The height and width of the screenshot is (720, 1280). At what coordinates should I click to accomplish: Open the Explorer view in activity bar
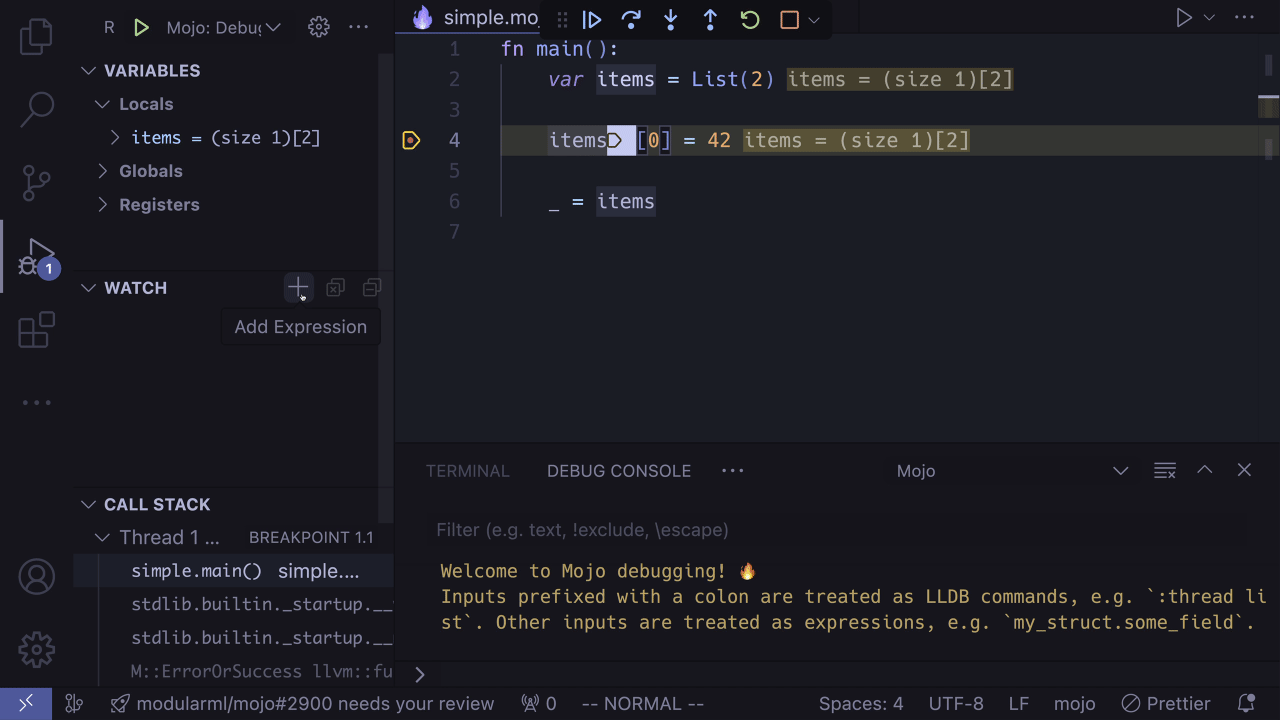(37, 35)
